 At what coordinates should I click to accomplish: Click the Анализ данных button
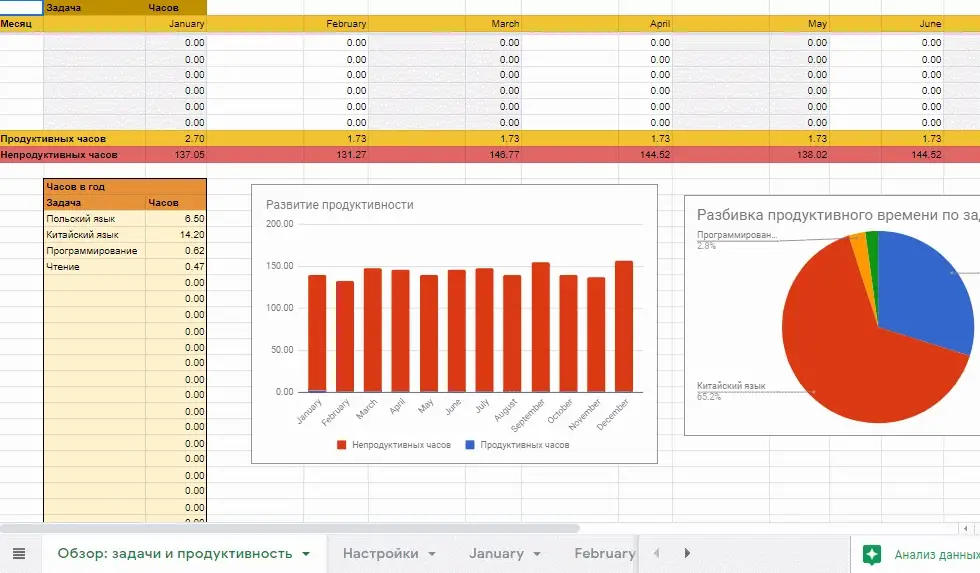point(936,554)
